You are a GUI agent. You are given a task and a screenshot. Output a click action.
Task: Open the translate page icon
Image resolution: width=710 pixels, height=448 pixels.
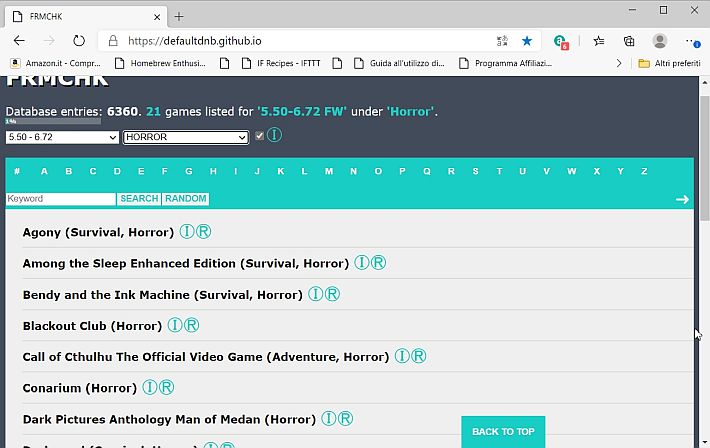tap(502, 41)
